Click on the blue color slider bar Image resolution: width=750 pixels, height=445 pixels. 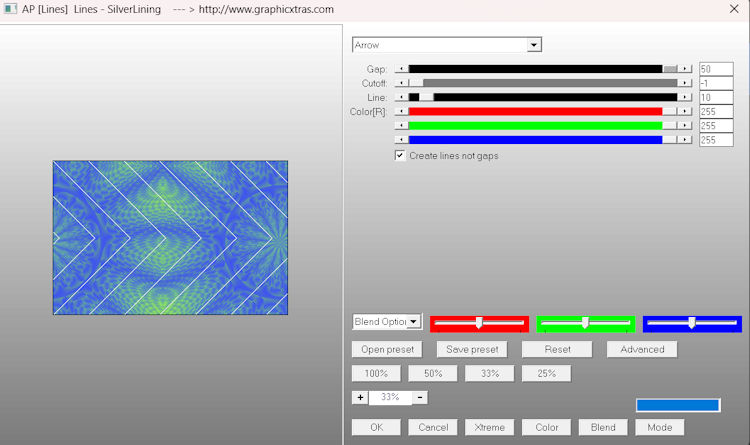pyautogui.click(x=543, y=140)
